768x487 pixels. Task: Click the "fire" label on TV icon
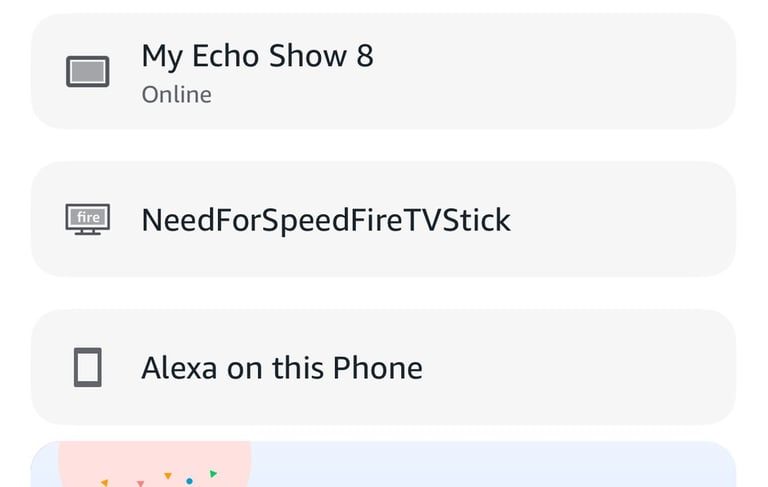tap(88, 216)
